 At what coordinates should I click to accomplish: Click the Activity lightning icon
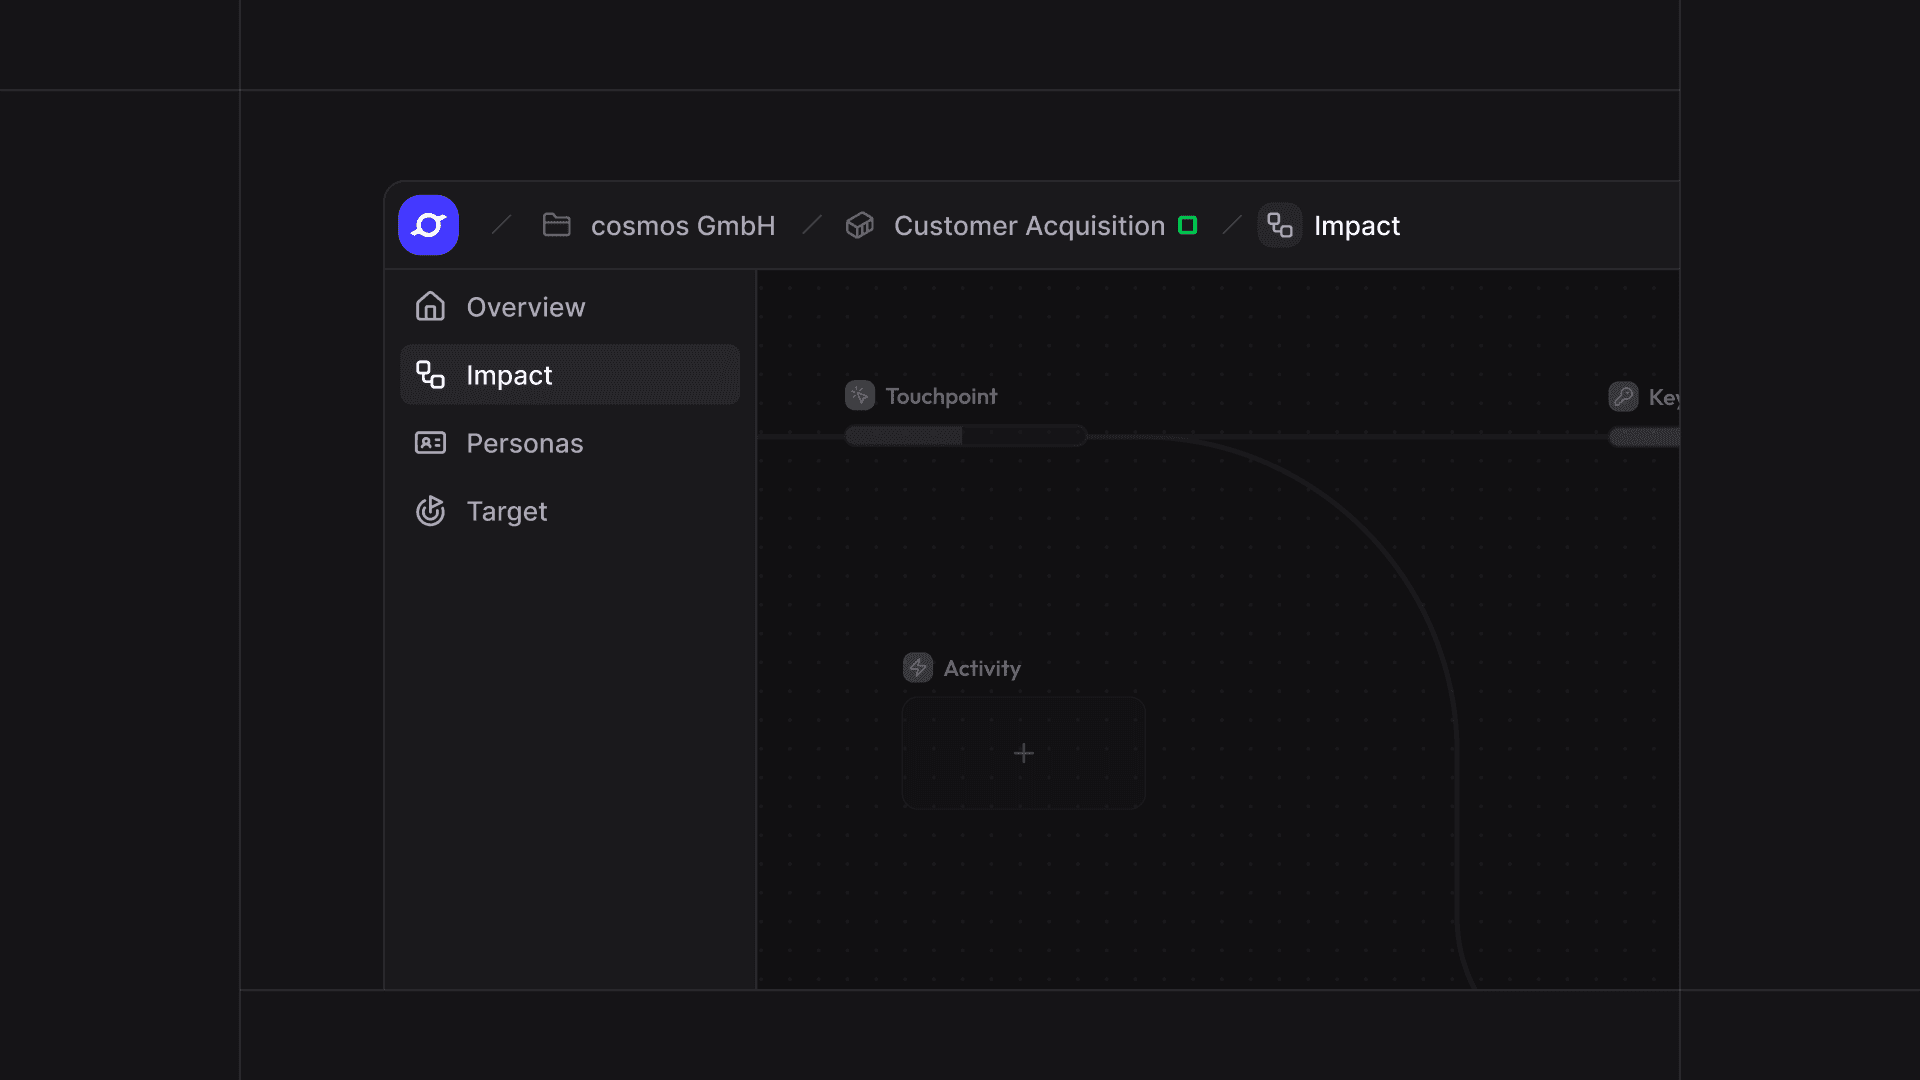(x=918, y=667)
